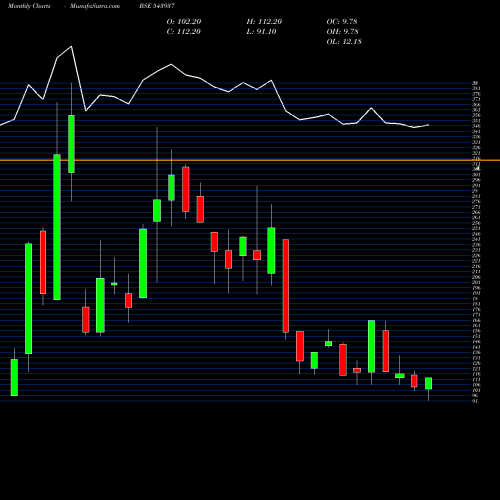Select the high value "H: 112.20"
Screen dimensions: 500x500
264,21
